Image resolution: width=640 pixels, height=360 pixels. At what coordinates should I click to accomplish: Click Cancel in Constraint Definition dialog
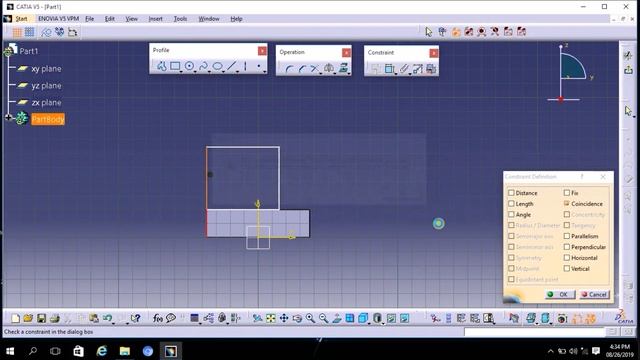click(594, 294)
